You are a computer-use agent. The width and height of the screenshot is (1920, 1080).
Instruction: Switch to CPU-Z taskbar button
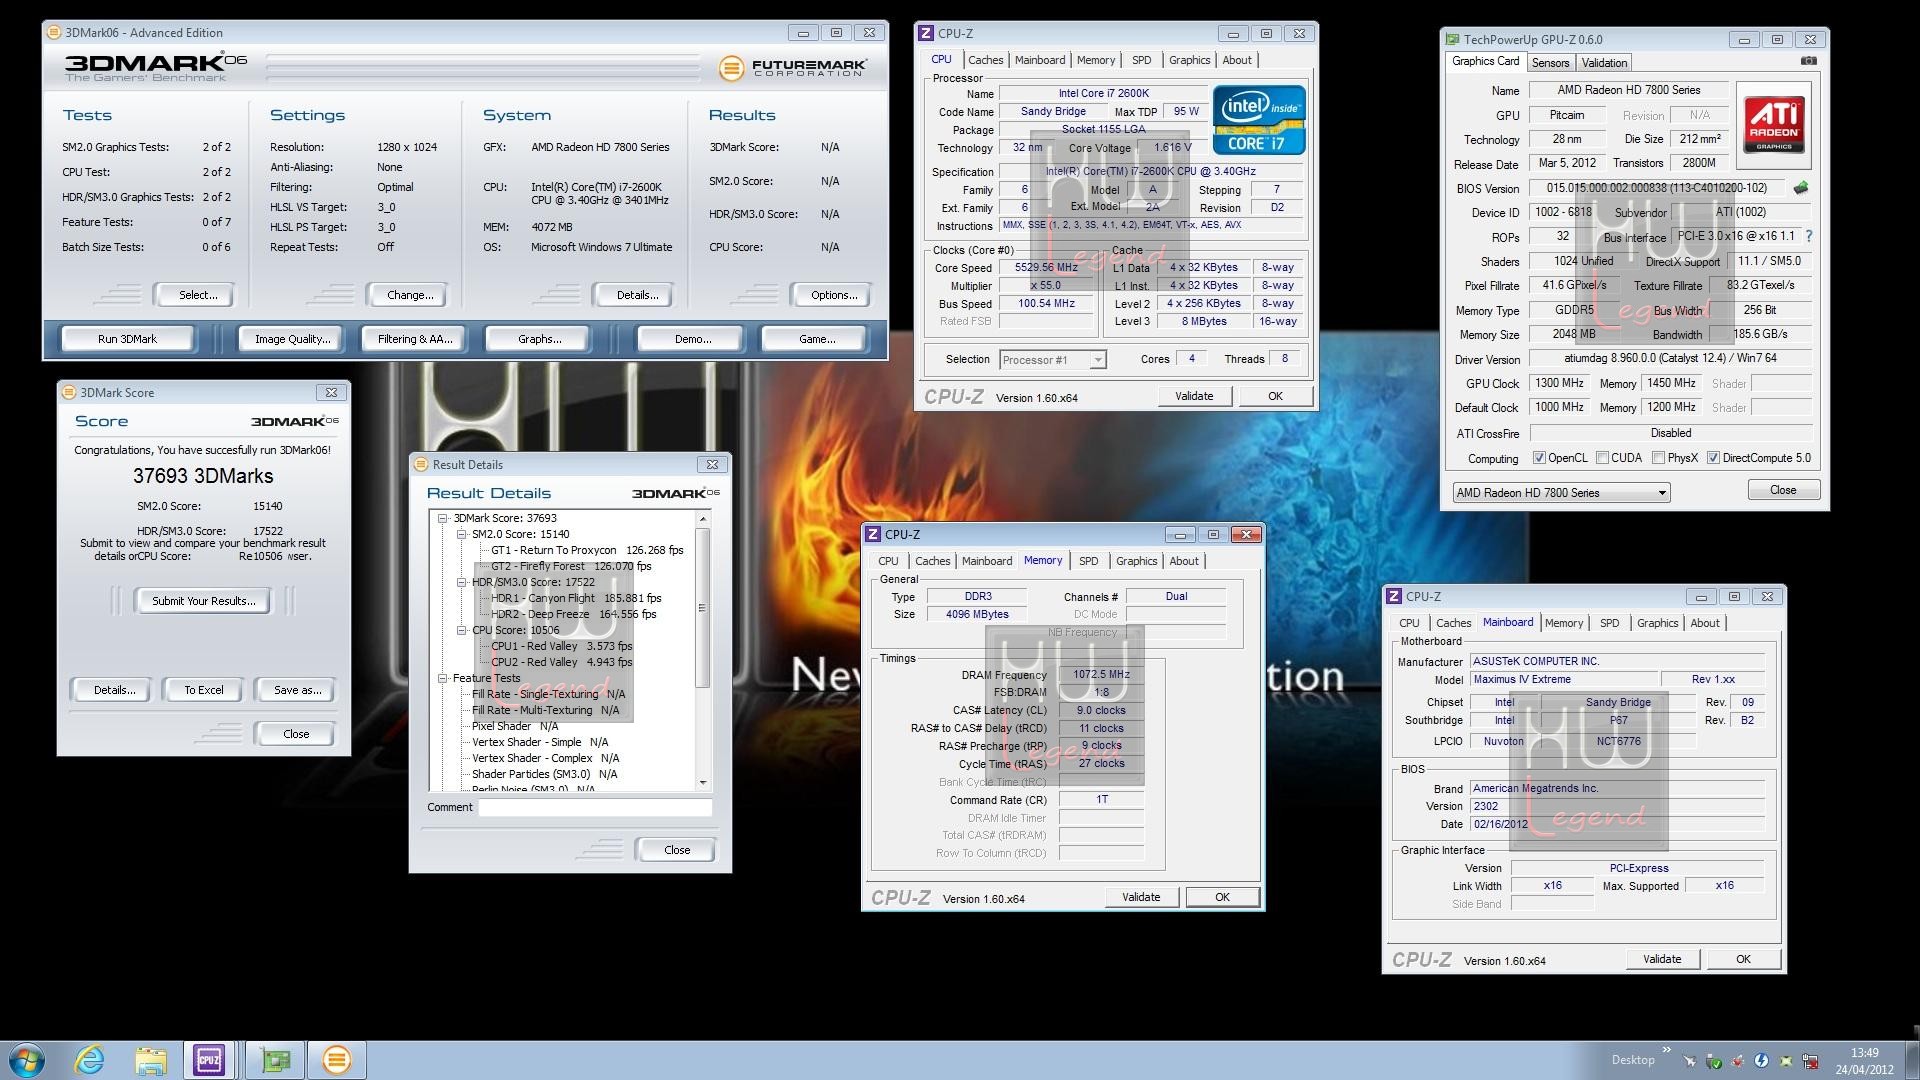tap(209, 1060)
